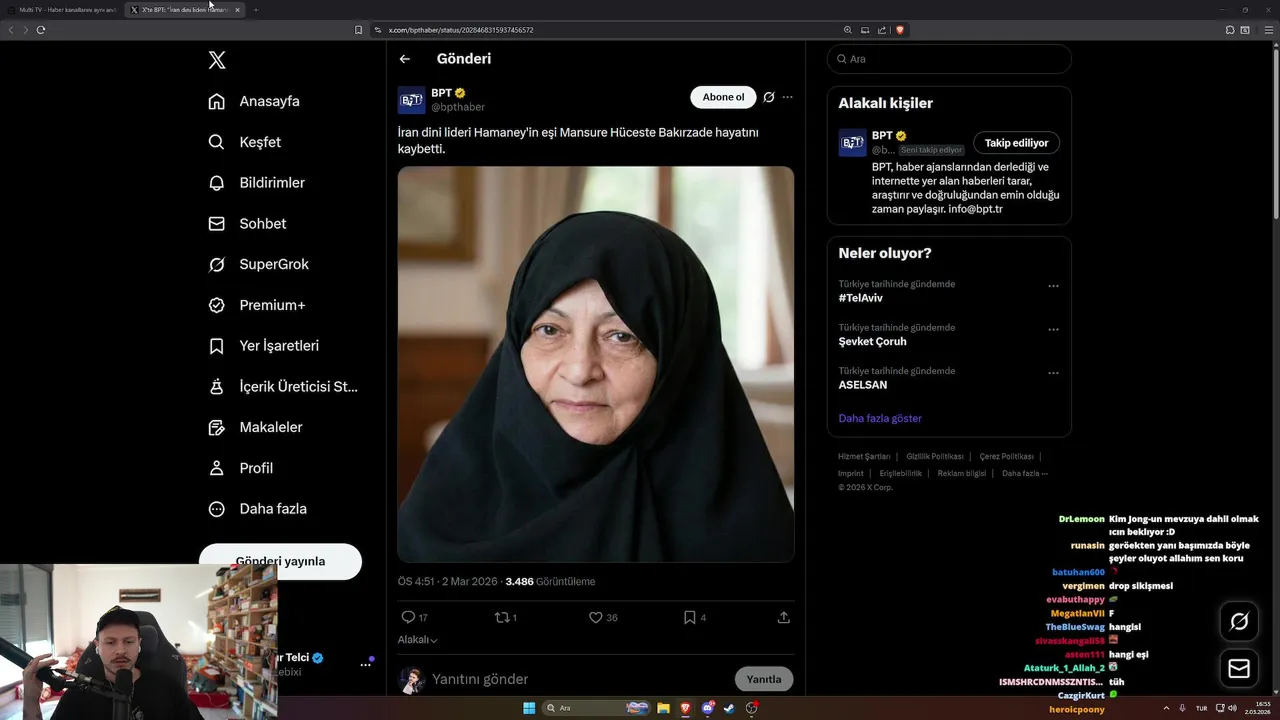Click the address bar URL
This screenshot has width=1280, height=720.
click(x=461, y=30)
